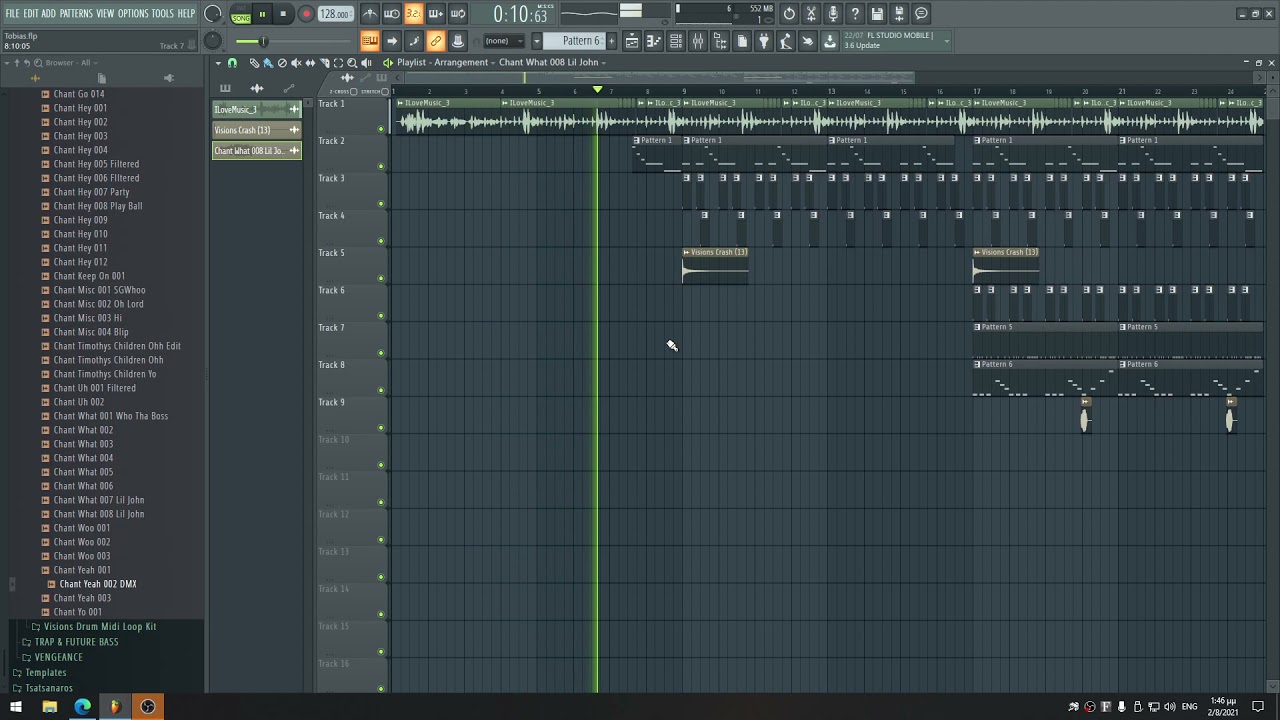Open the piano roll icon

coord(653,41)
